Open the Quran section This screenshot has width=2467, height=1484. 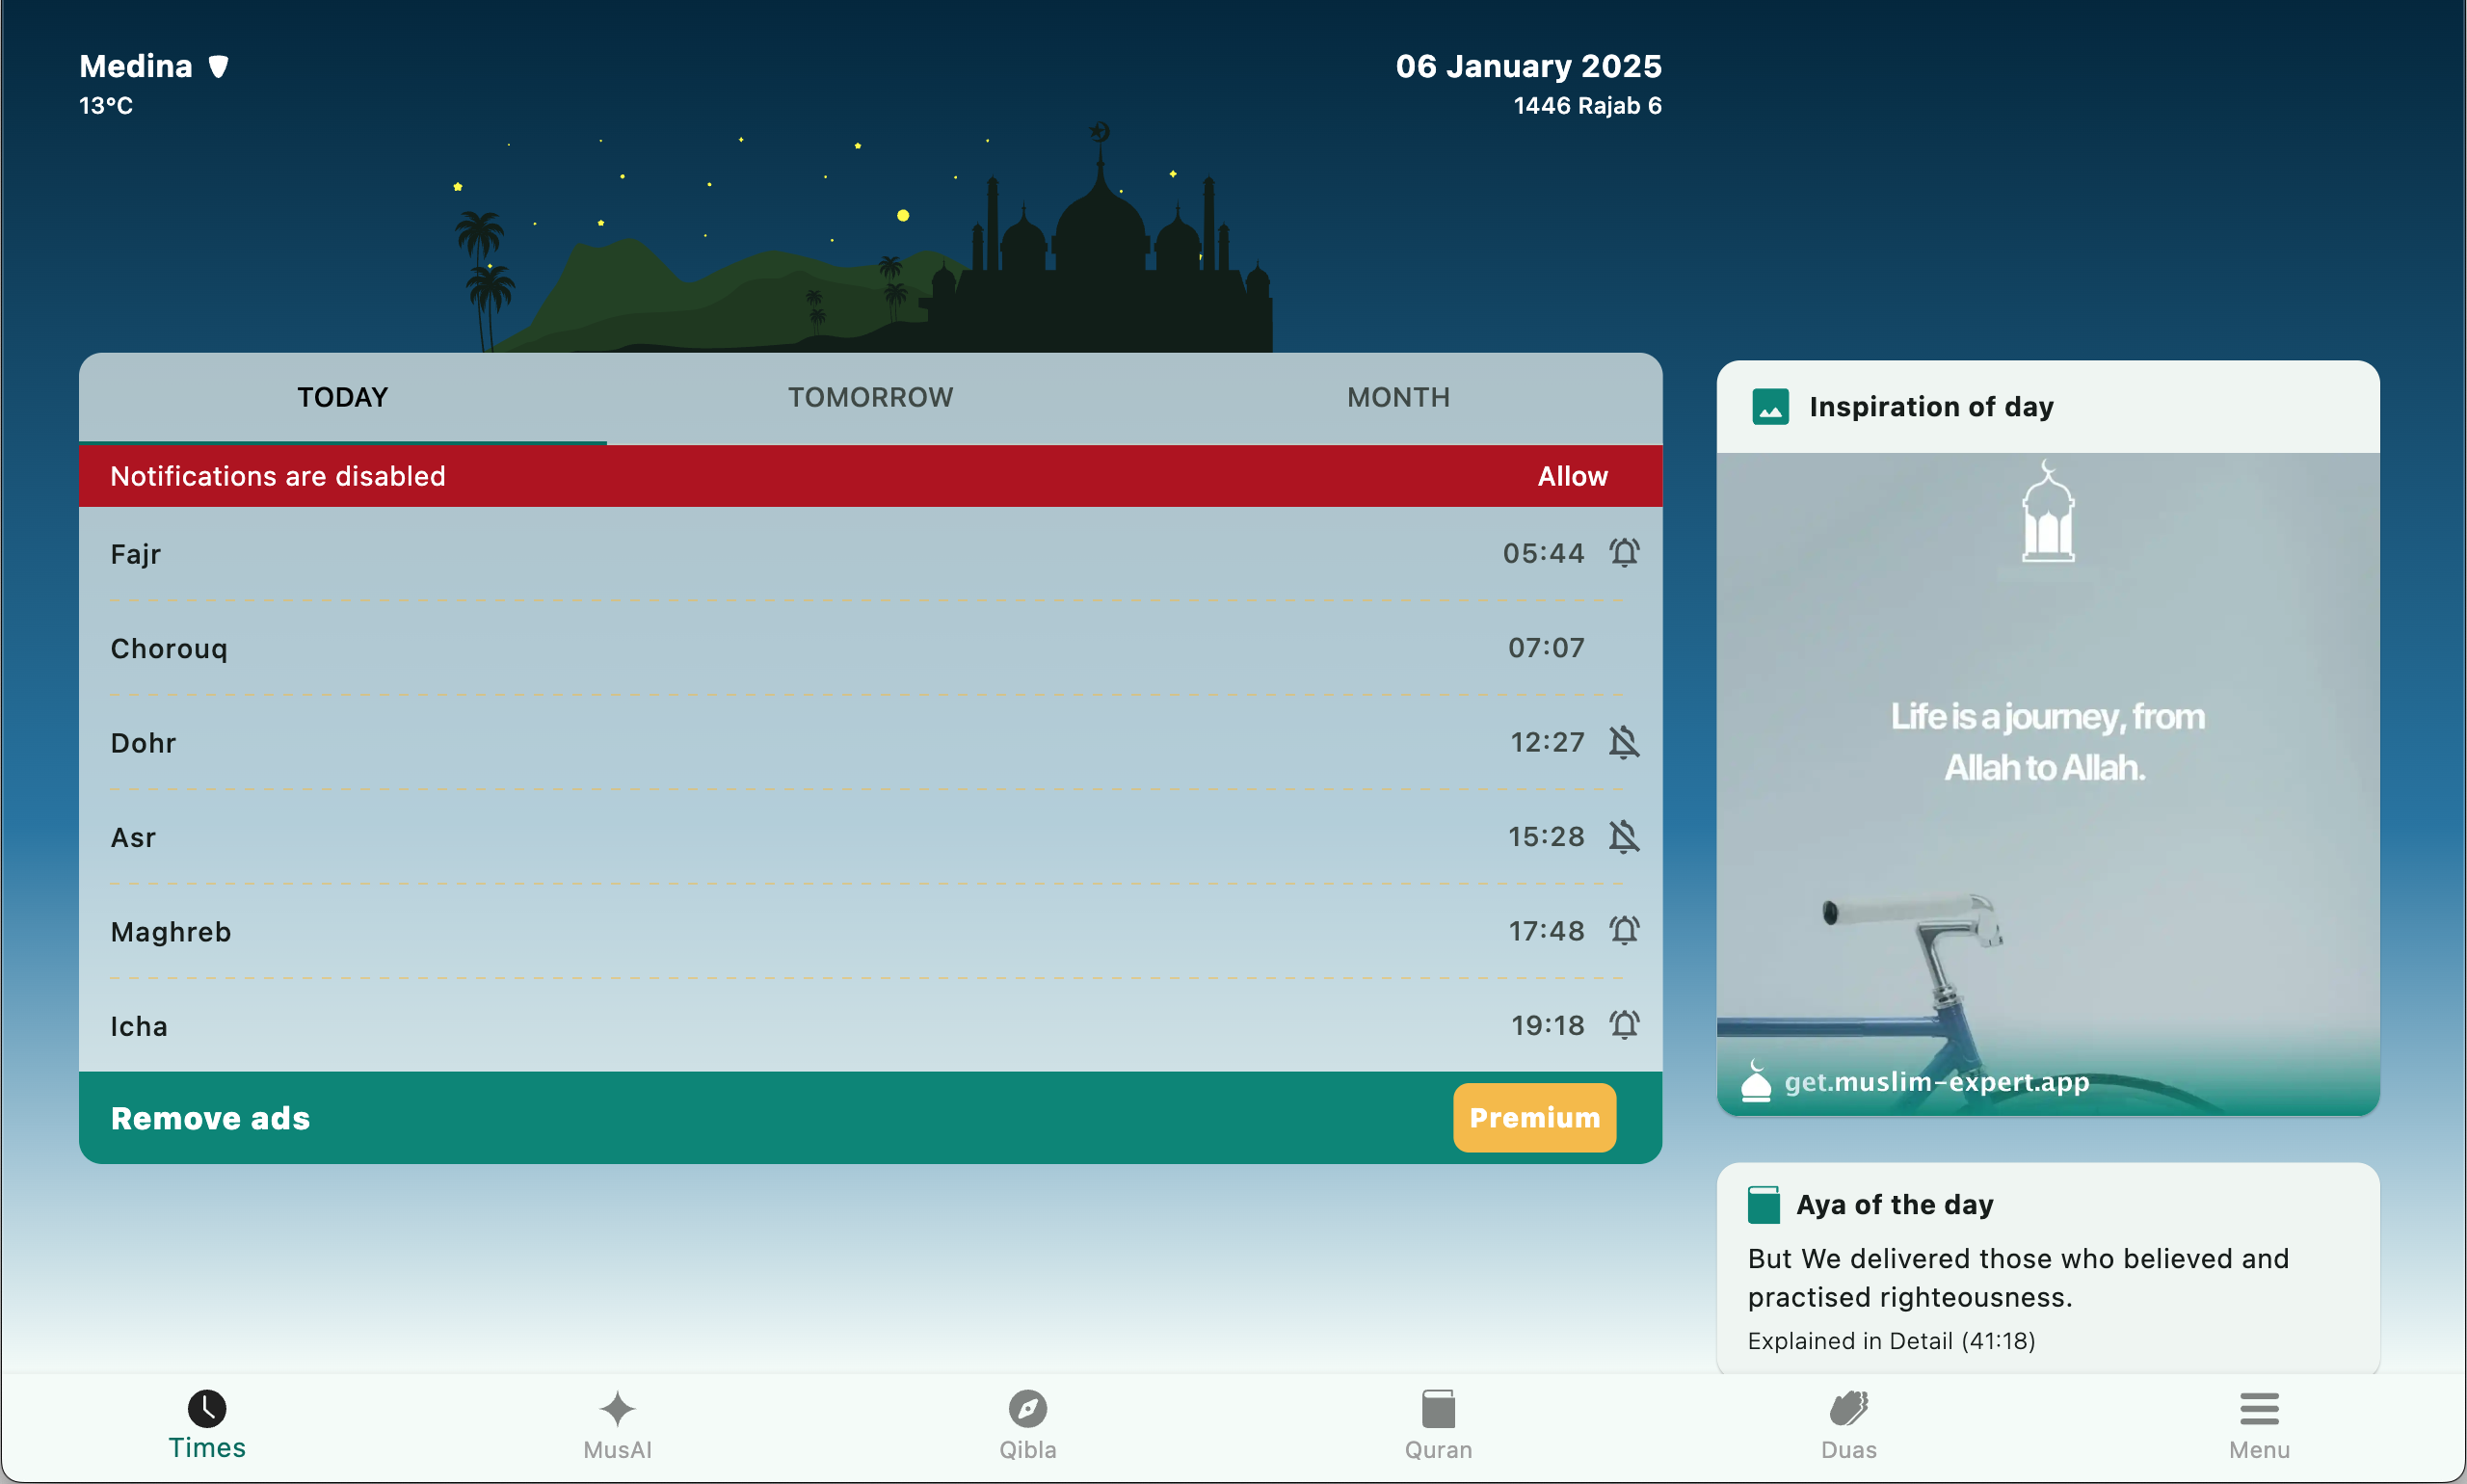click(1437, 1424)
